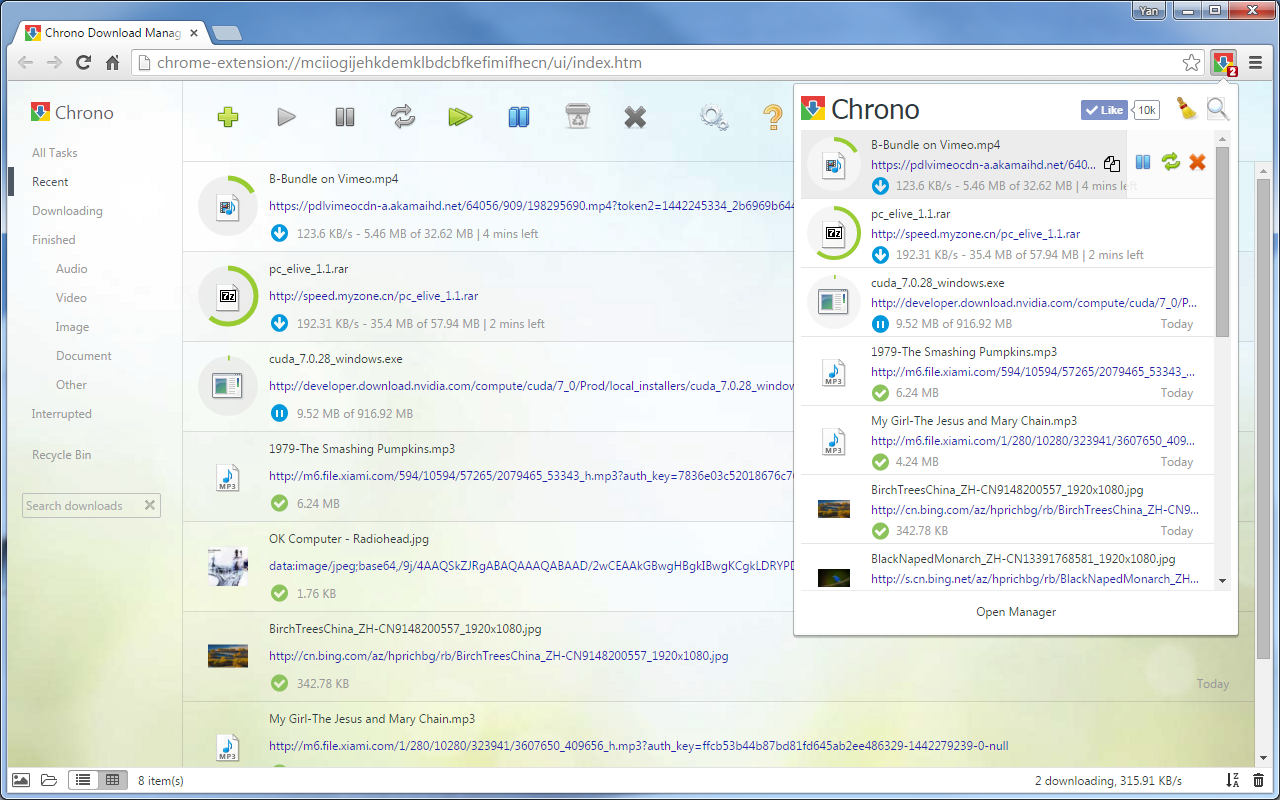
Task: Open Chrono settings with the gear icon
Action: [713, 117]
